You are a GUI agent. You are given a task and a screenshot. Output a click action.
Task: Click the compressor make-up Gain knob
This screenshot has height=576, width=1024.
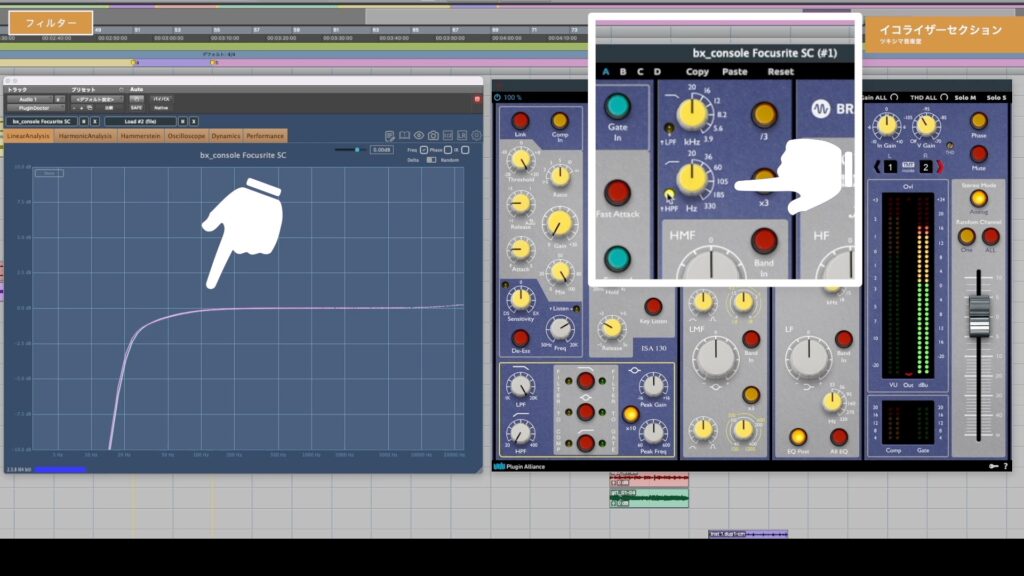[x=560, y=225]
